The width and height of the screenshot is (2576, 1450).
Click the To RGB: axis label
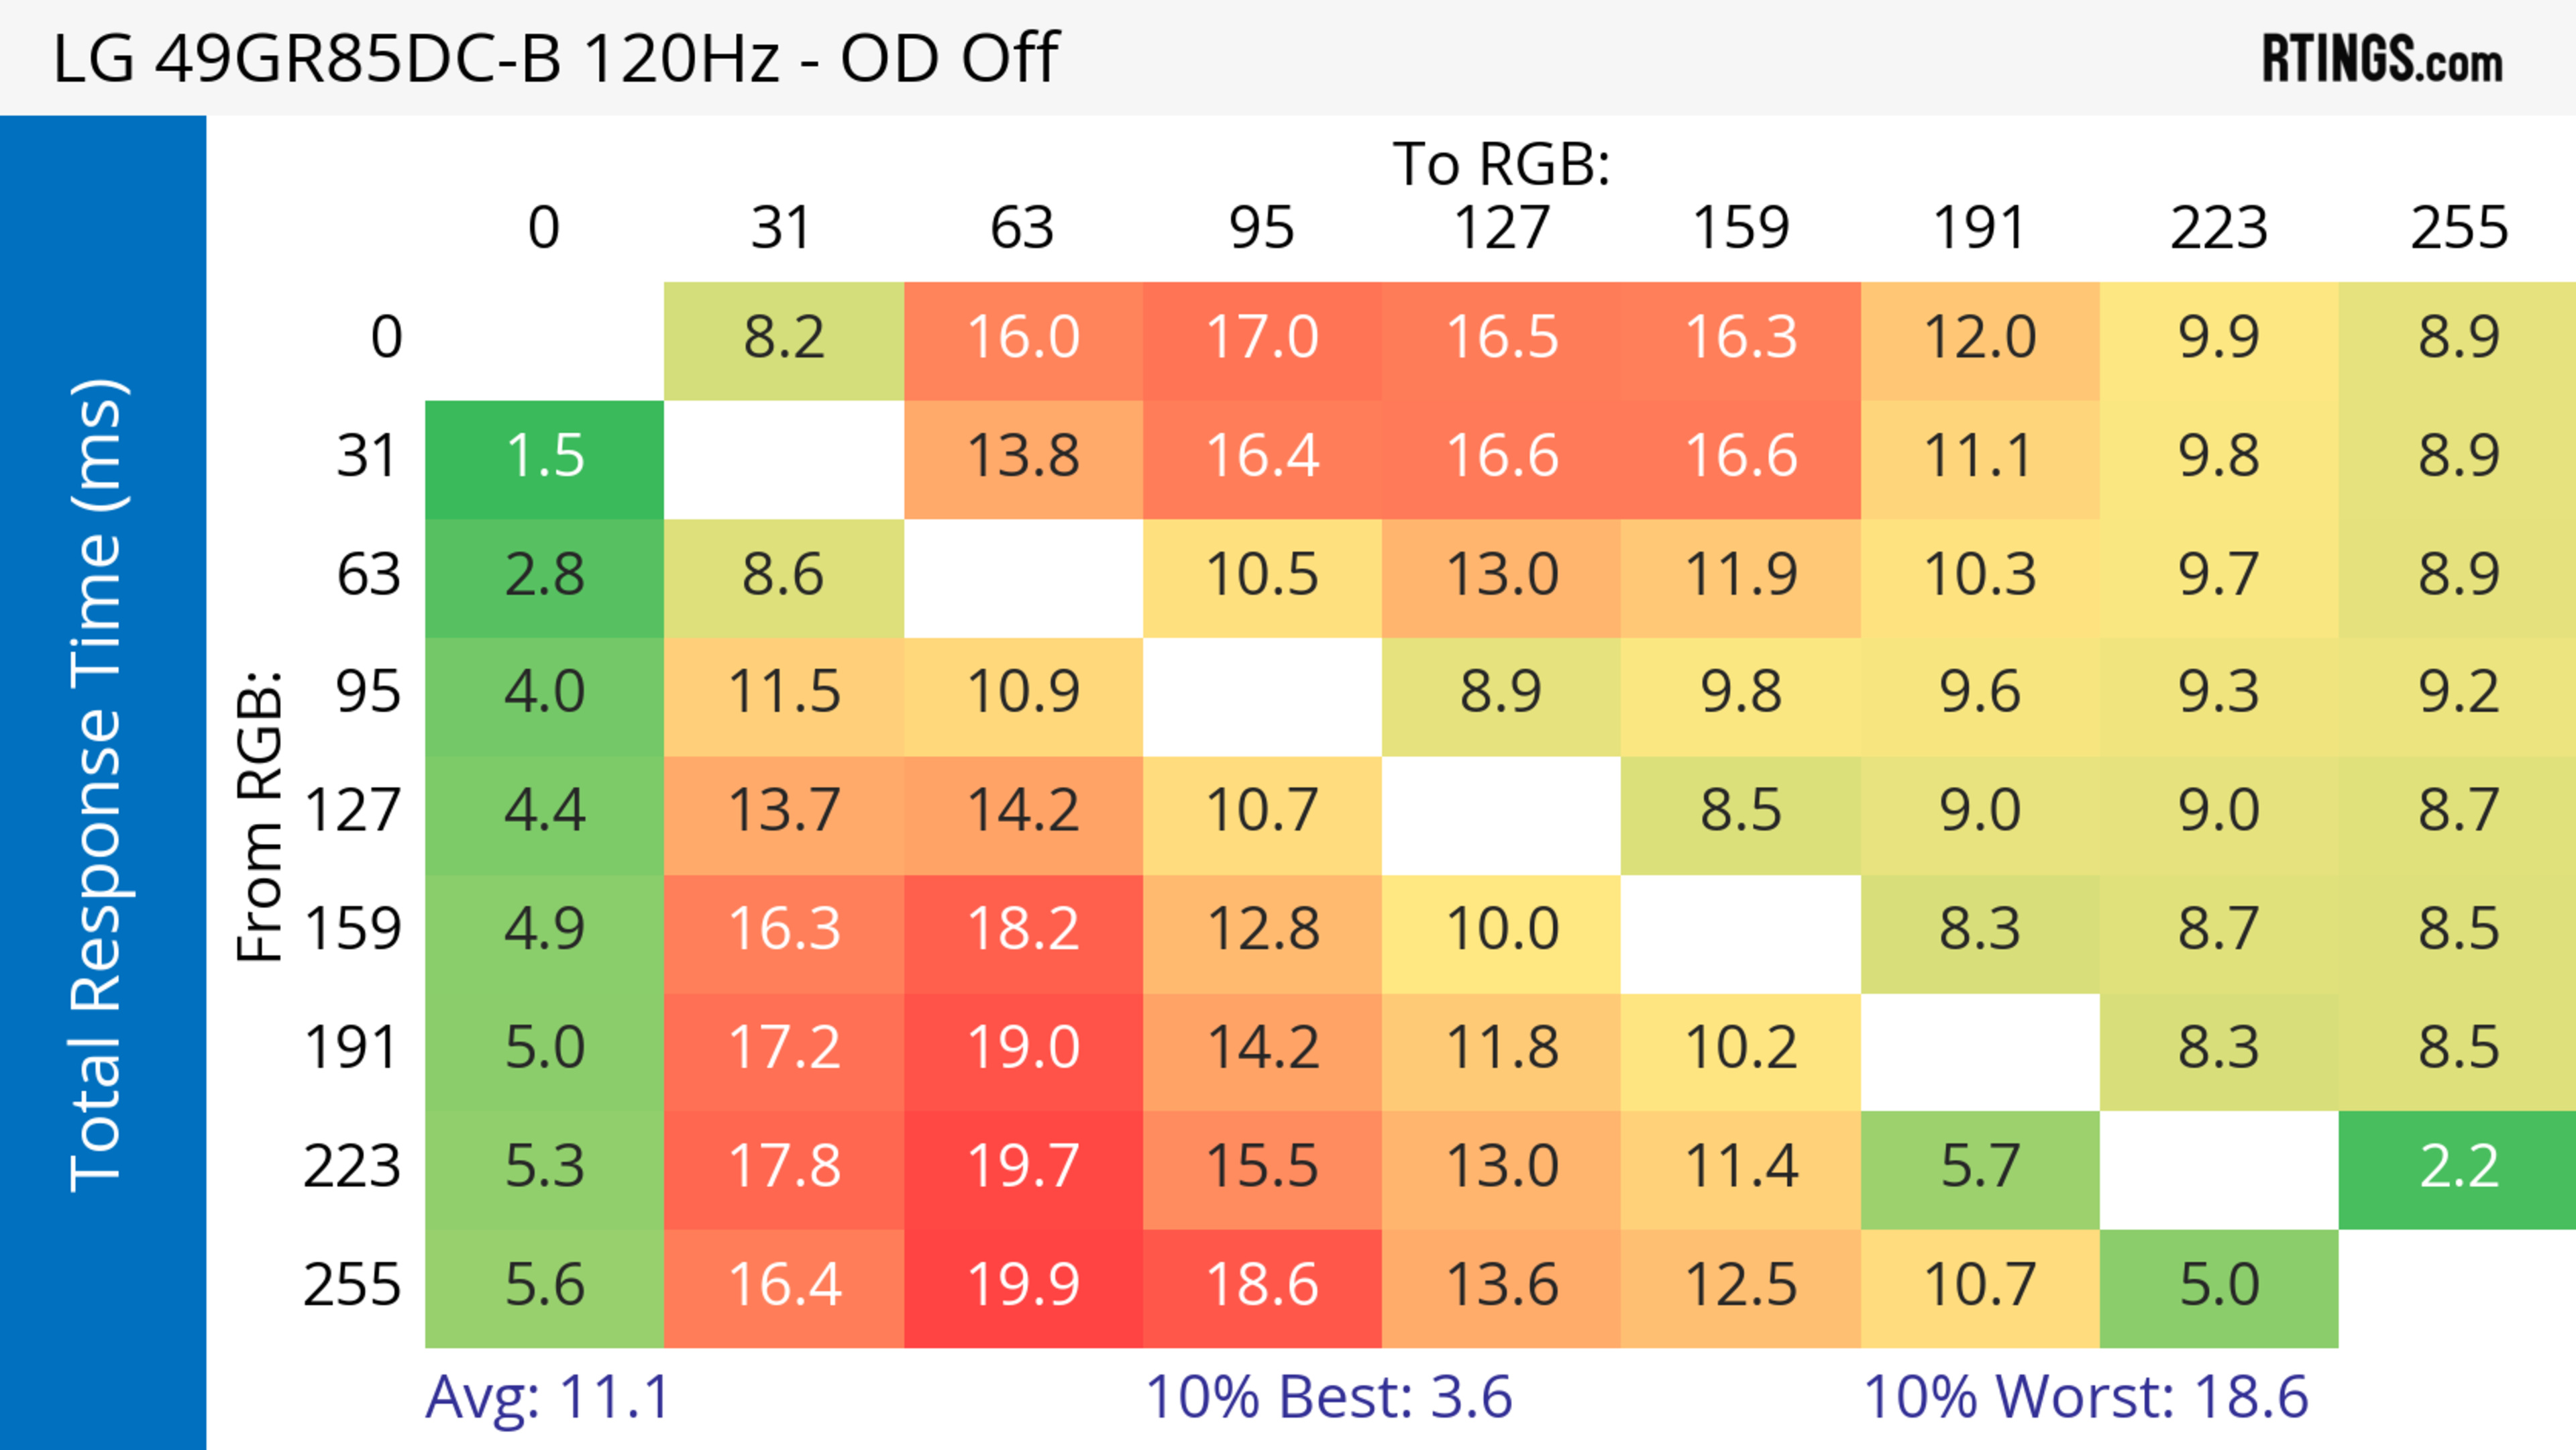(1501, 164)
